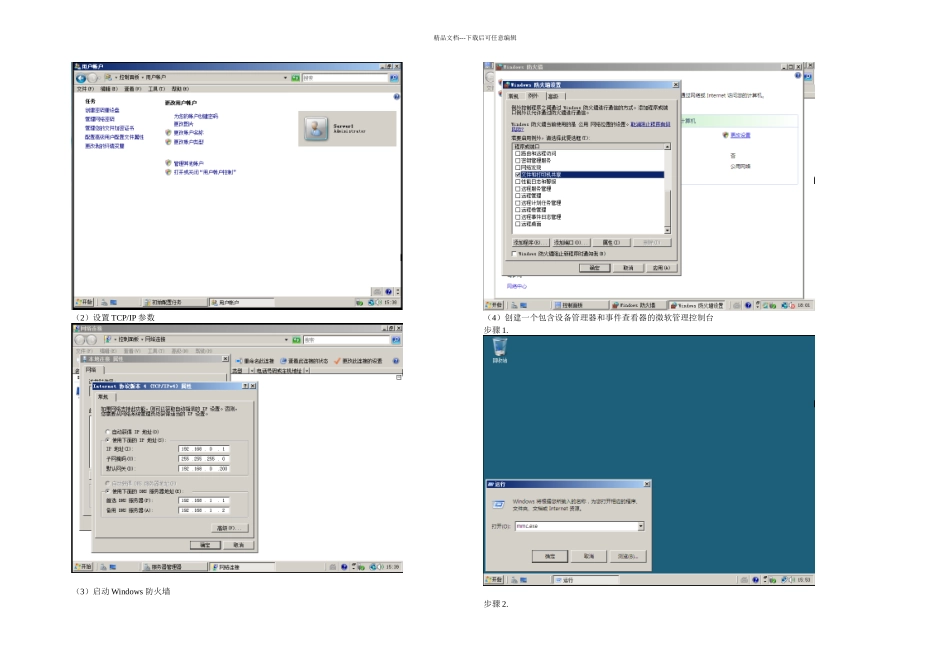
Task: Click help question button in TCP/IPv4 dialog title
Action: [245, 386]
